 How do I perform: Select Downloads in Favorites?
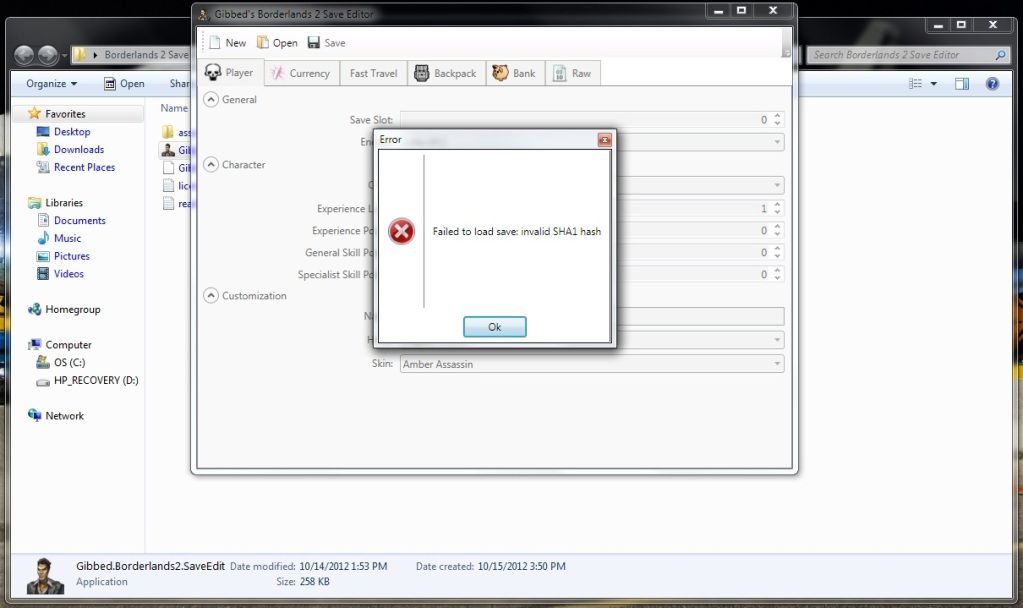click(x=79, y=149)
